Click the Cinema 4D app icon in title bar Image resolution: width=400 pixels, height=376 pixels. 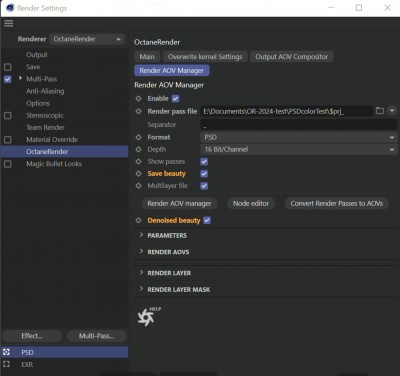point(10,8)
